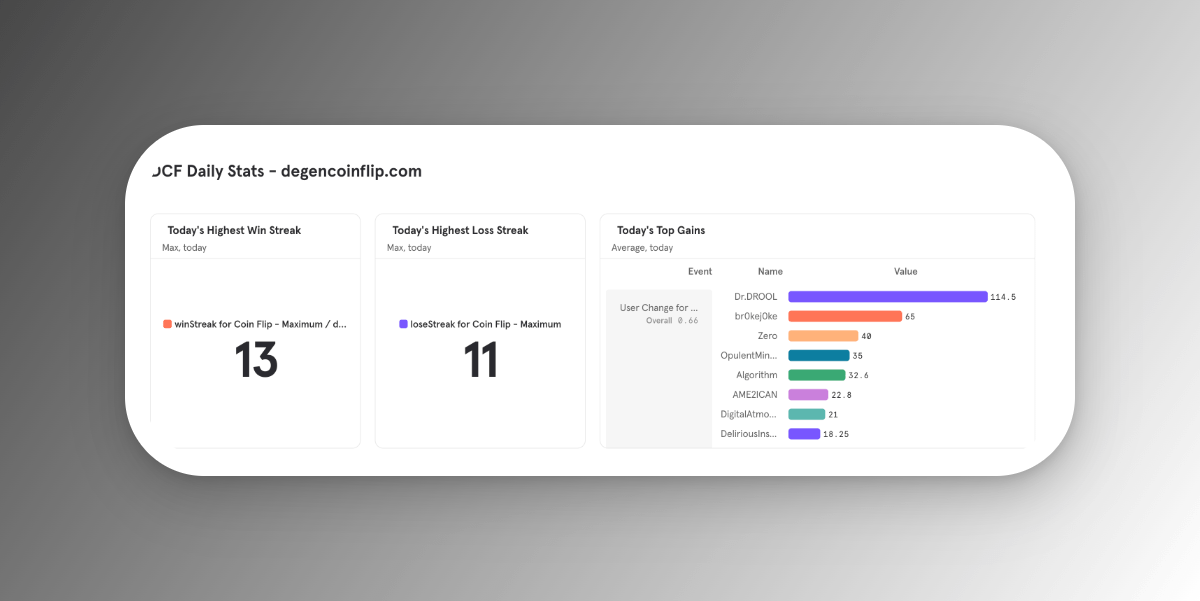Click the purple loseStreak legend swatch

point(403,324)
